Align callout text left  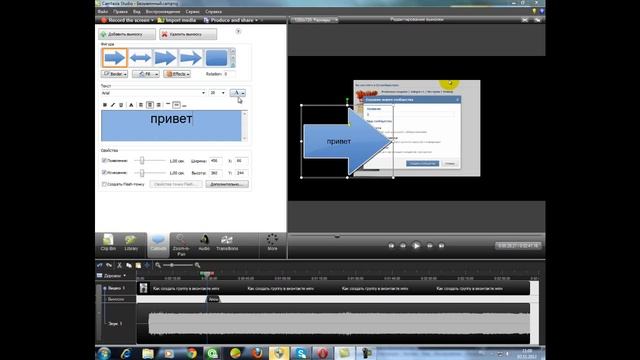pyautogui.click(x=141, y=105)
